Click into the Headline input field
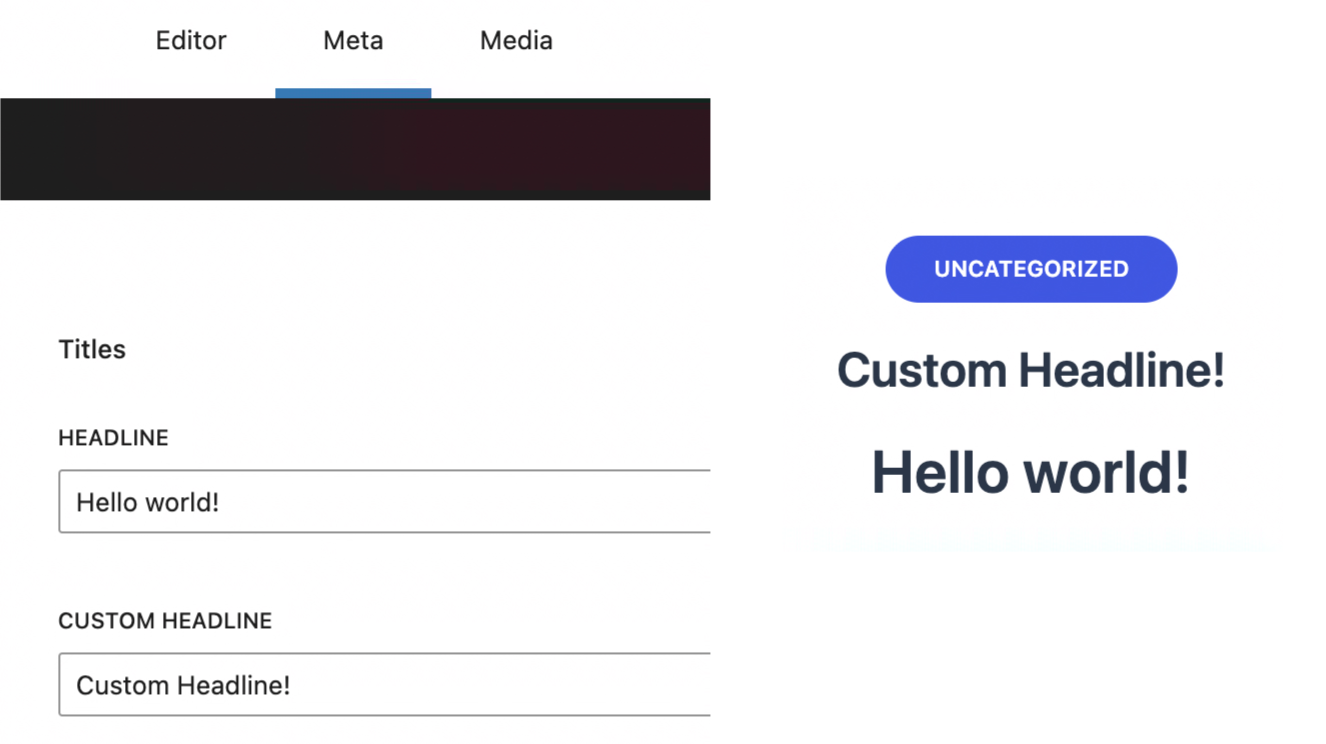This screenshot has height=744, width=1326. (384, 502)
